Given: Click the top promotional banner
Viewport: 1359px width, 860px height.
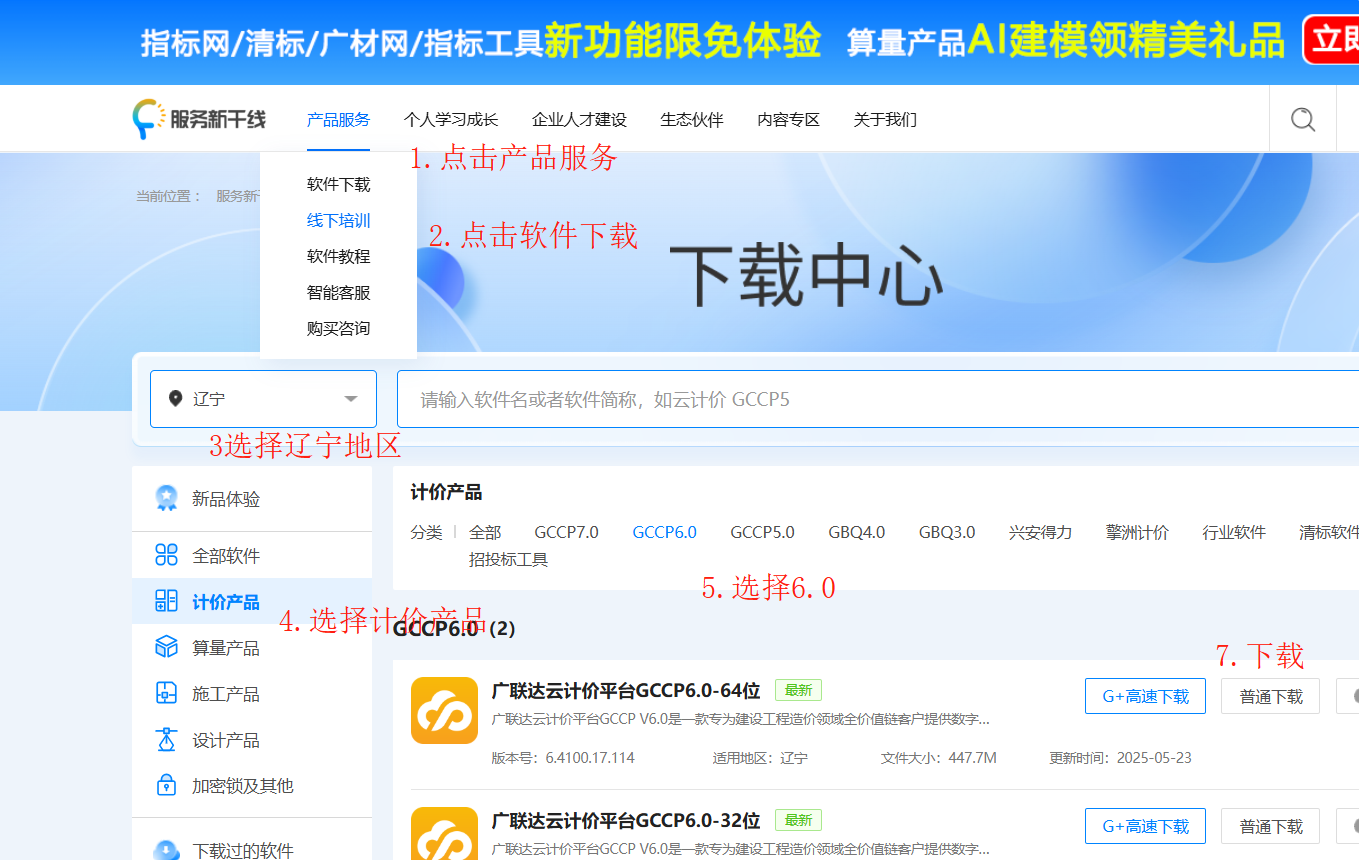Looking at the screenshot, I should tap(679, 42).
